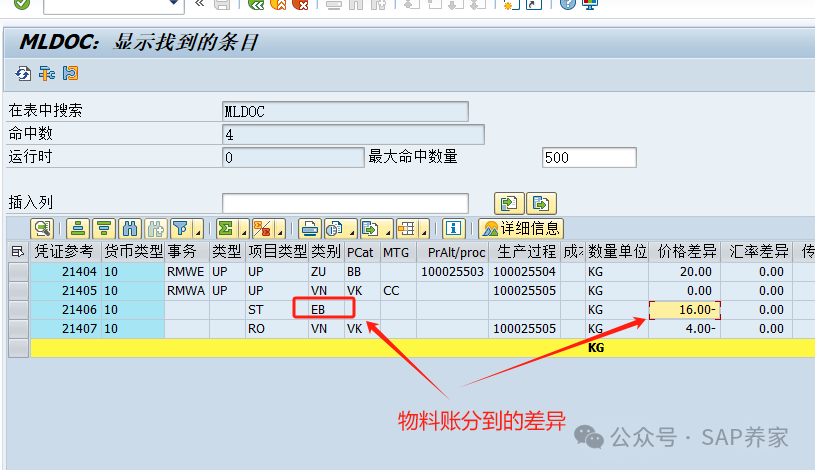Click the green checkmark Enter icon
The height and width of the screenshot is (470, 815).
[22, 4]
